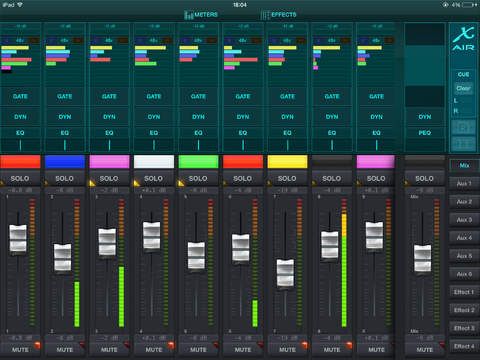Open GATE settings for channel 4
The image size is (480, 360).
[x=154, y=96]
